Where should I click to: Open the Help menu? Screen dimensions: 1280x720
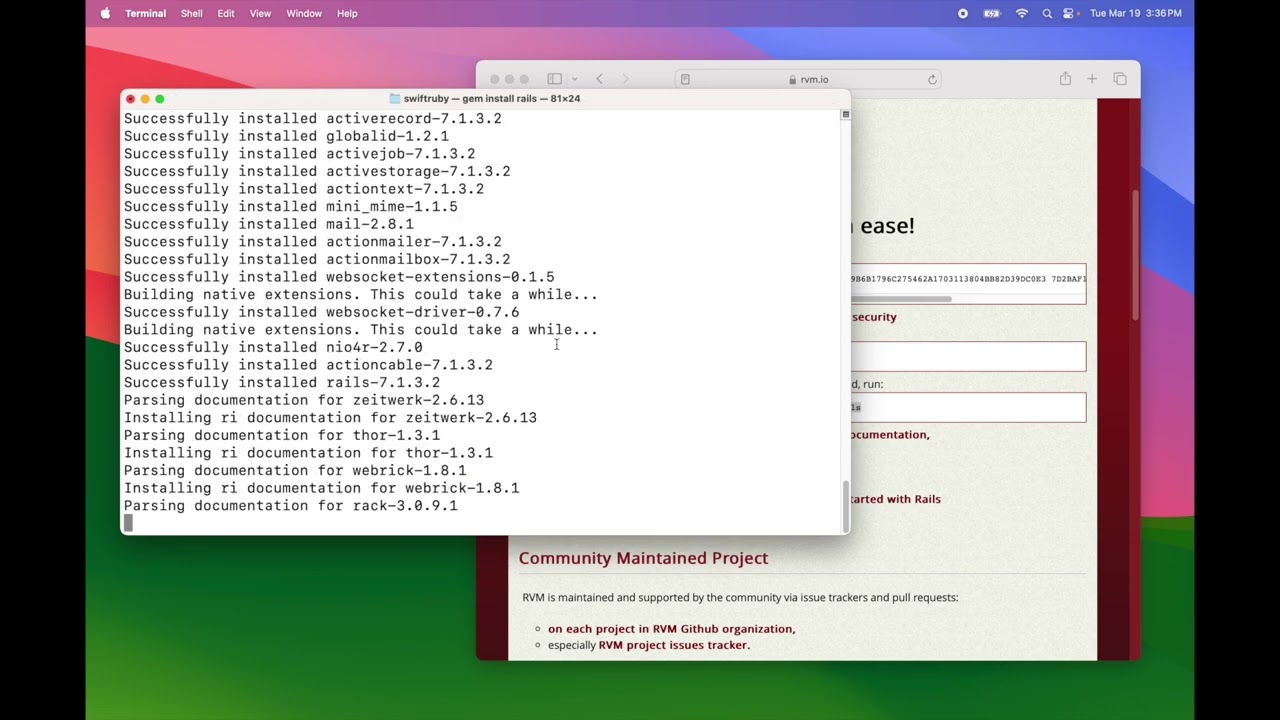347,13
